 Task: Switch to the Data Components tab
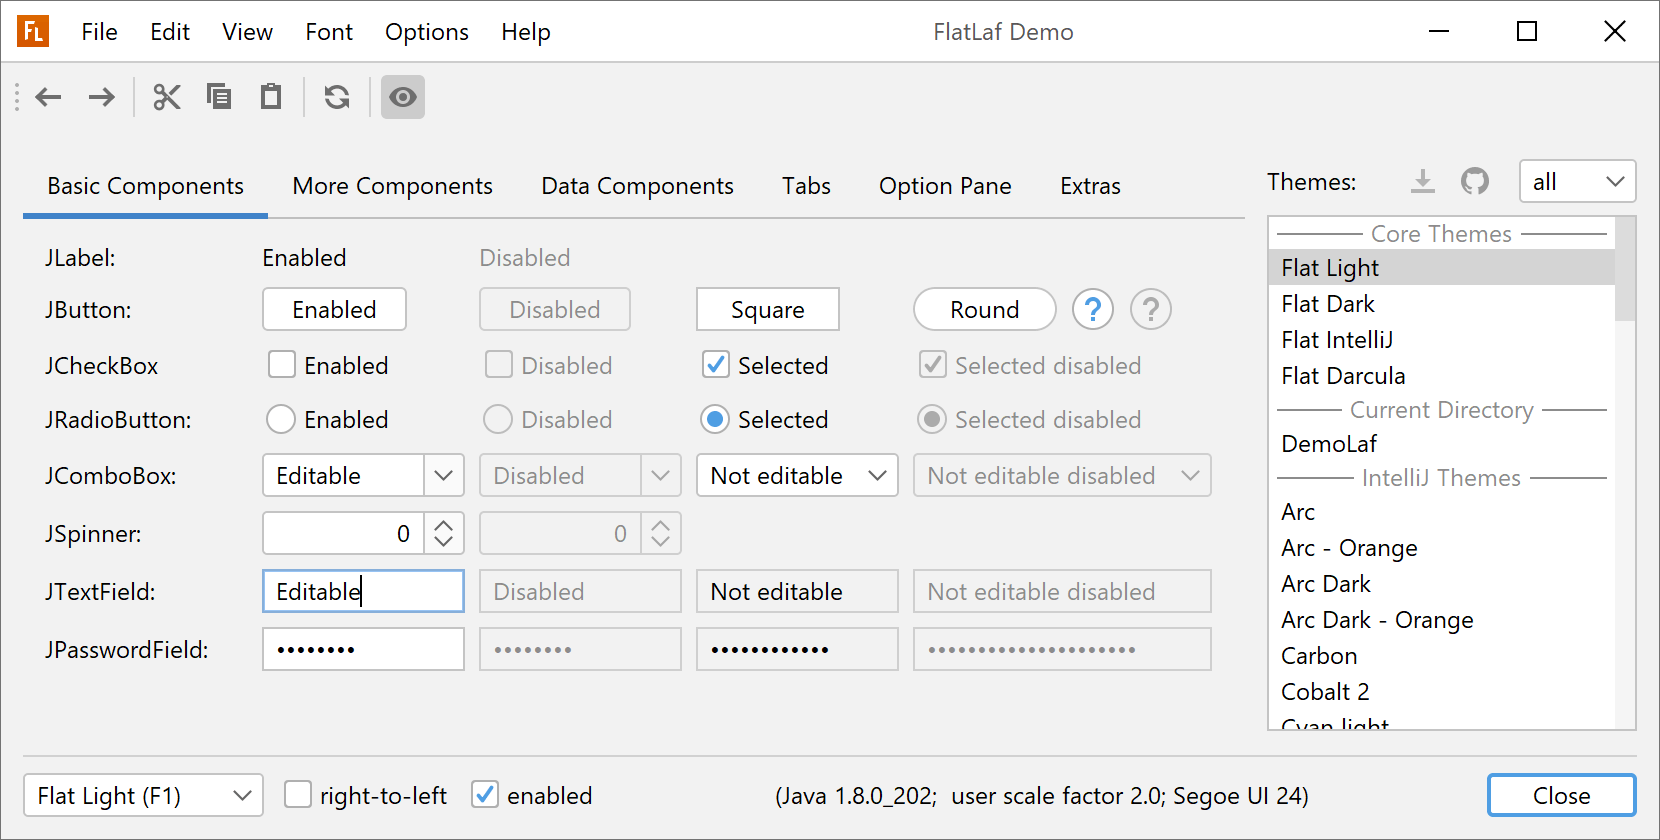pos(637,186)
